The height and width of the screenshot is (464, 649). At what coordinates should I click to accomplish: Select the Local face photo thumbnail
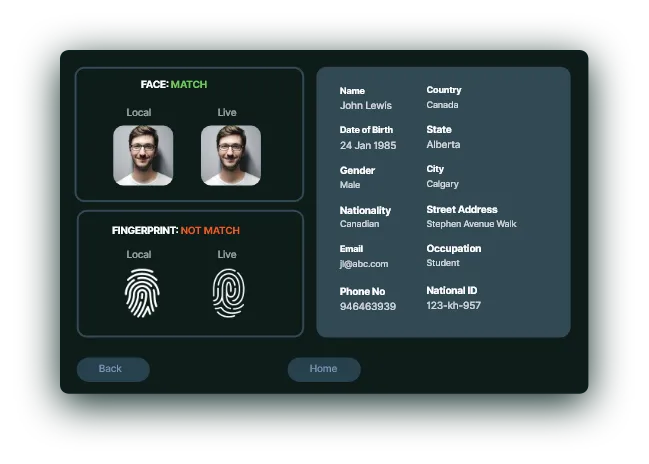[x=143, y=155]
